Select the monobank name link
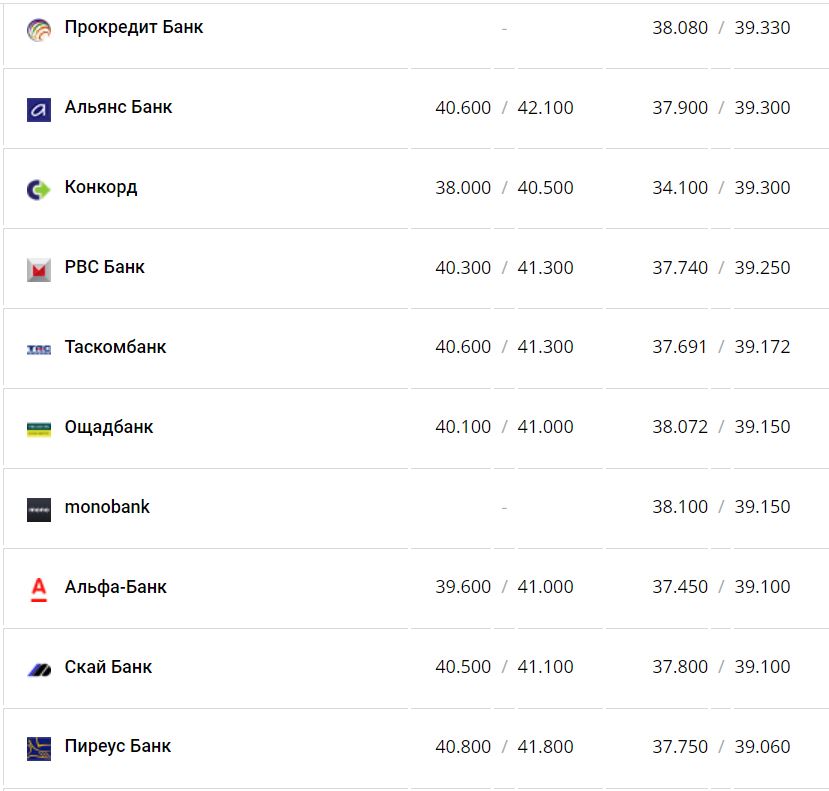Viewport: 829px width, 791px height. [107, 507]
